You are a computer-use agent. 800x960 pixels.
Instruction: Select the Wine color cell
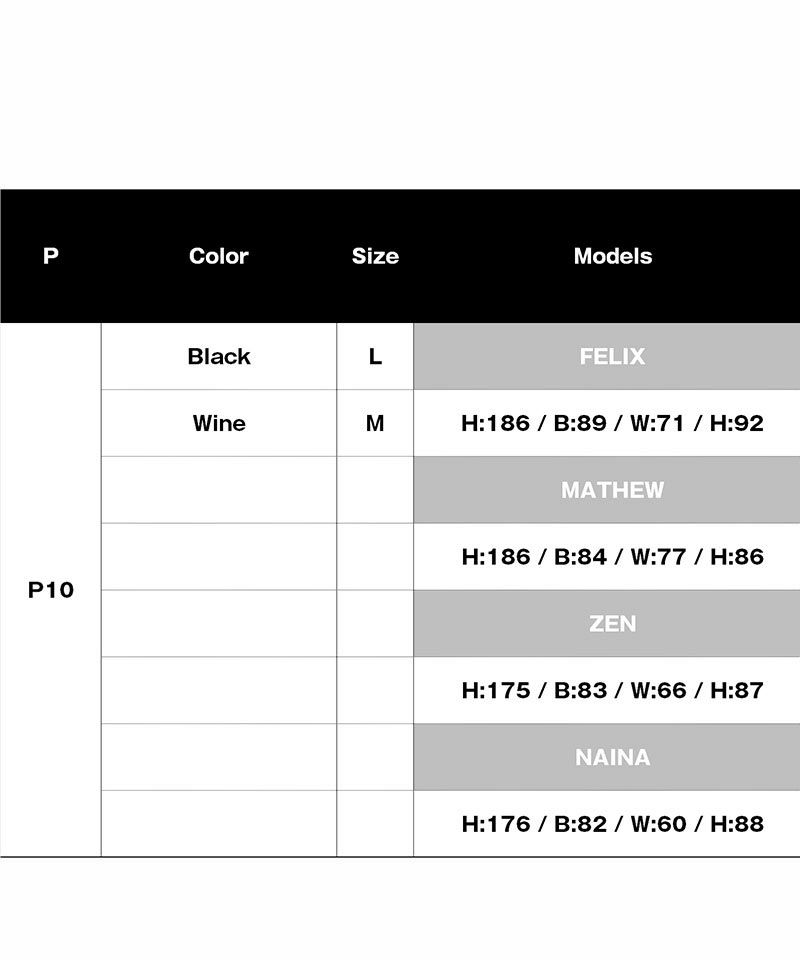(x=218, y=423)
